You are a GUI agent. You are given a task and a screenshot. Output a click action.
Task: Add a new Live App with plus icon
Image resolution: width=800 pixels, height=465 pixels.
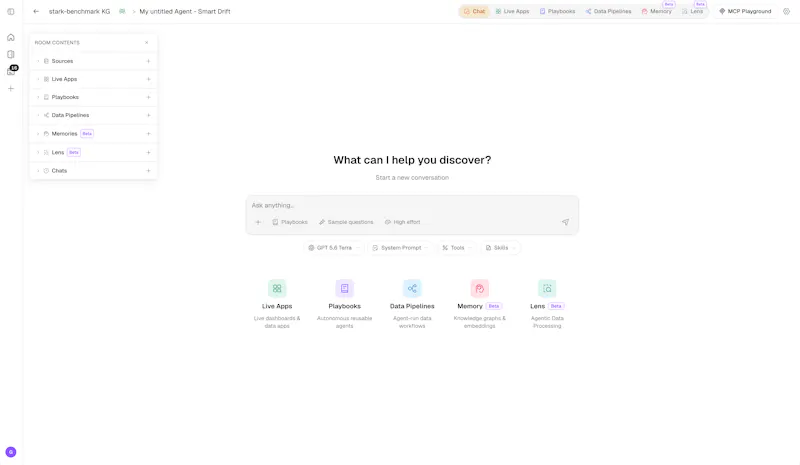tap(148, 79)
